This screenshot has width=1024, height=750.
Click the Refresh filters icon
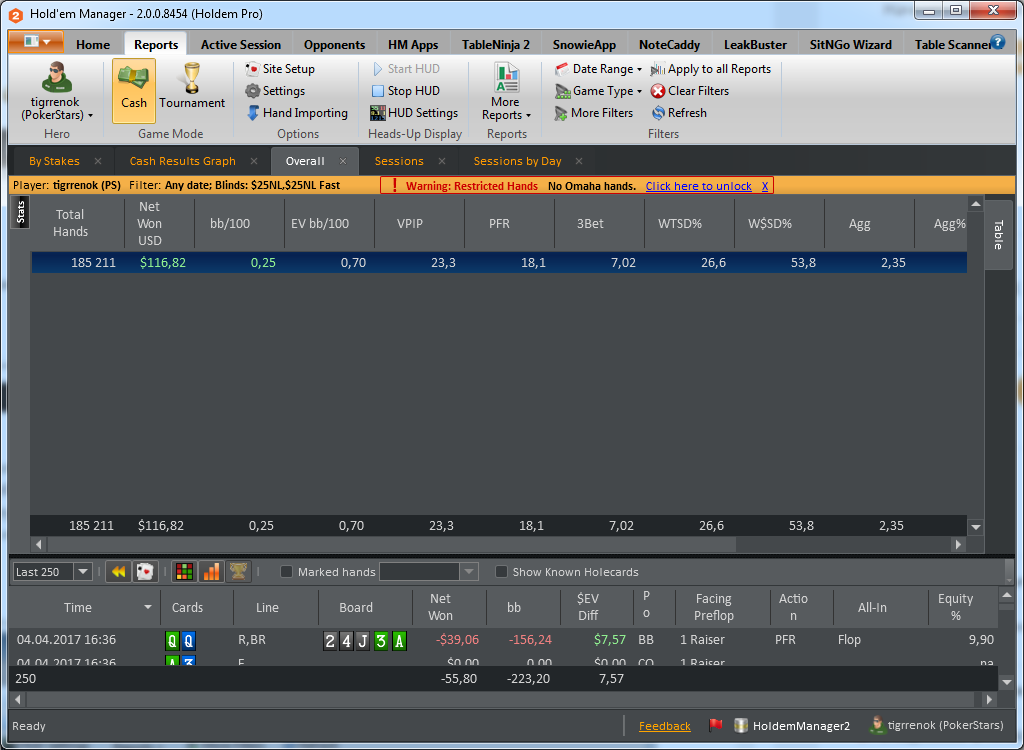click(658, 113)
